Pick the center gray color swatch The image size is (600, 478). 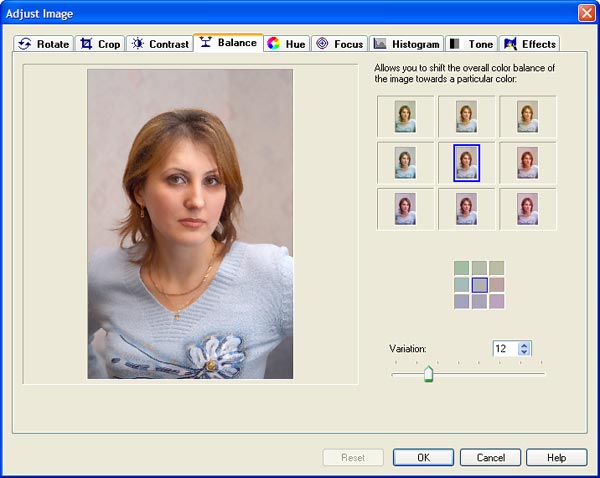pyautogui.click(x=479, y=285)
